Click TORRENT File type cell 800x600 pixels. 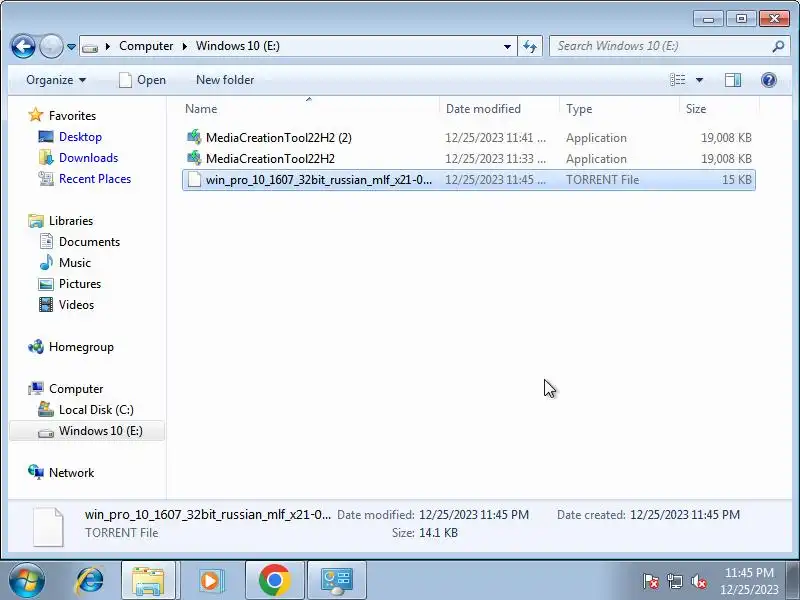tap(603, 180)
